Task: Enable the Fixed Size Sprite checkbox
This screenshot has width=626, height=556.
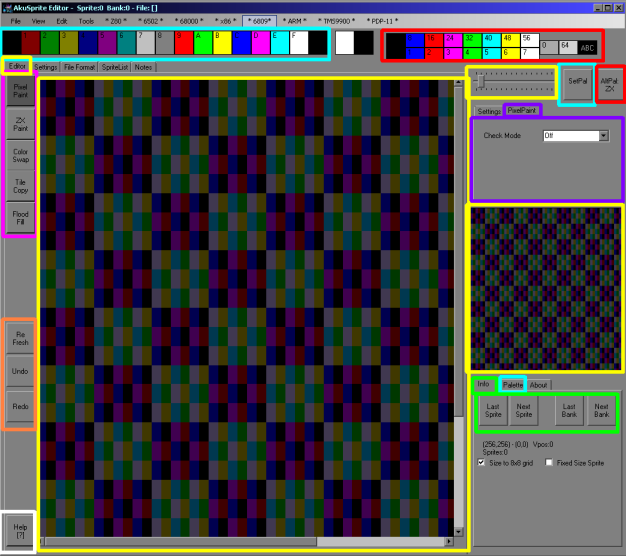Action: pyautogui.click(x=549, y=463)
